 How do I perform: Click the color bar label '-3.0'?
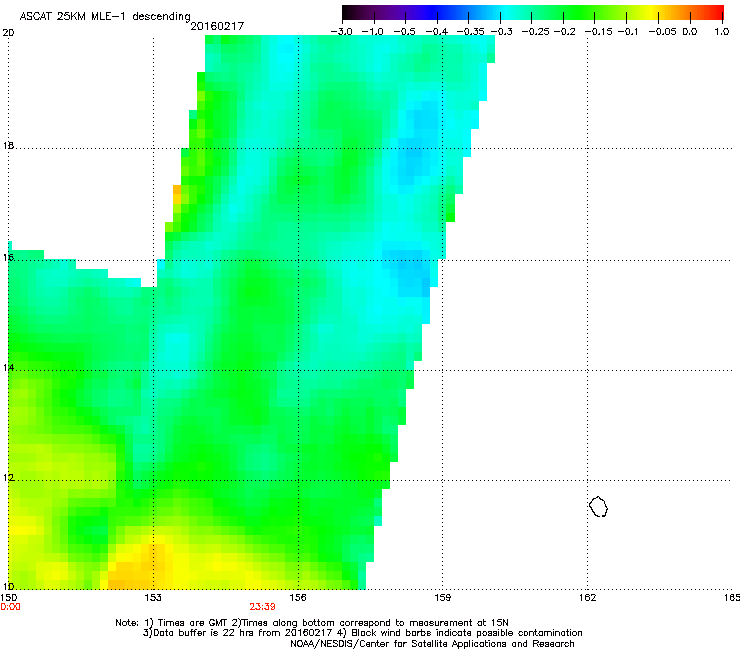[342, 32]
